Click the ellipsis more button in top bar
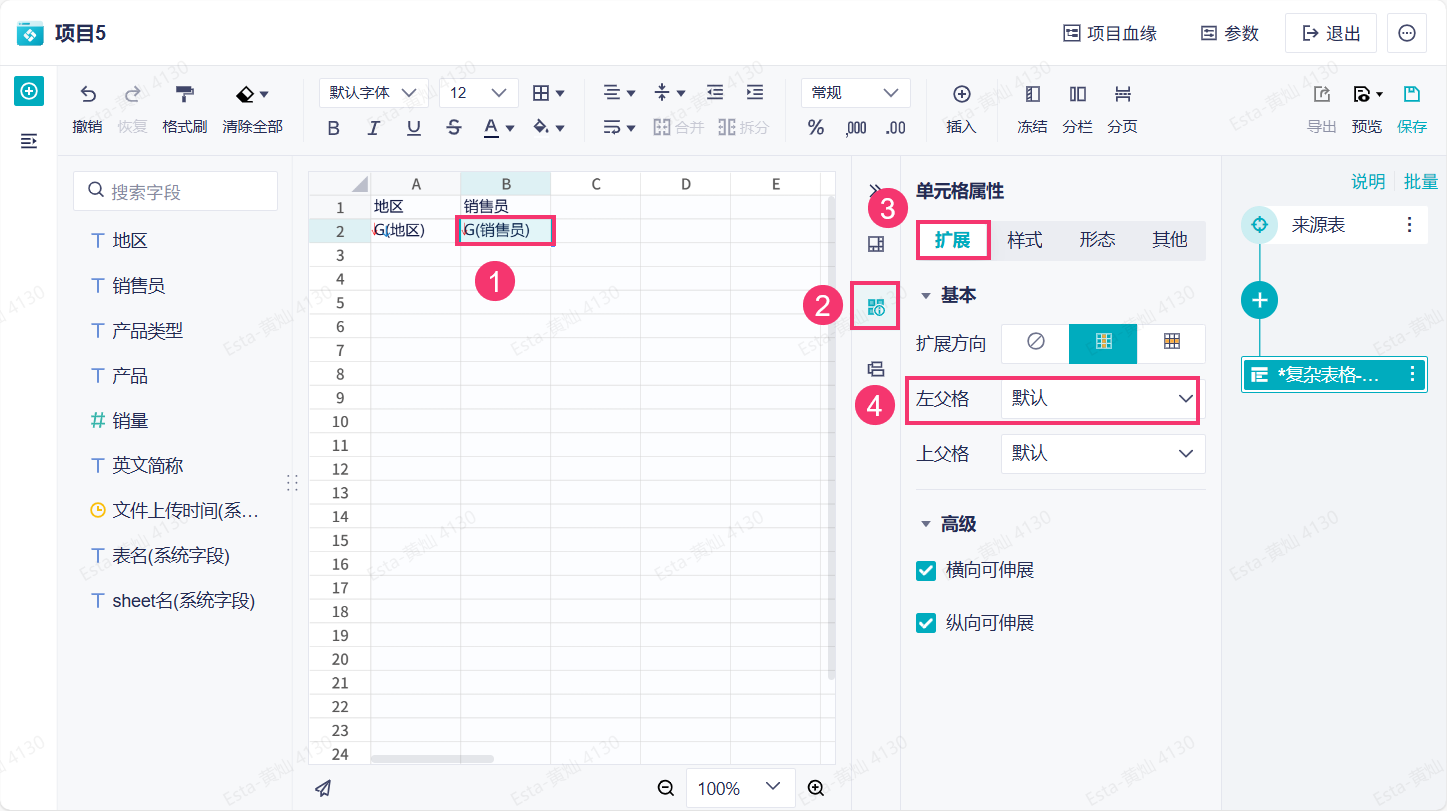This screenshot has height=811, width=1447. point(1407,33)
